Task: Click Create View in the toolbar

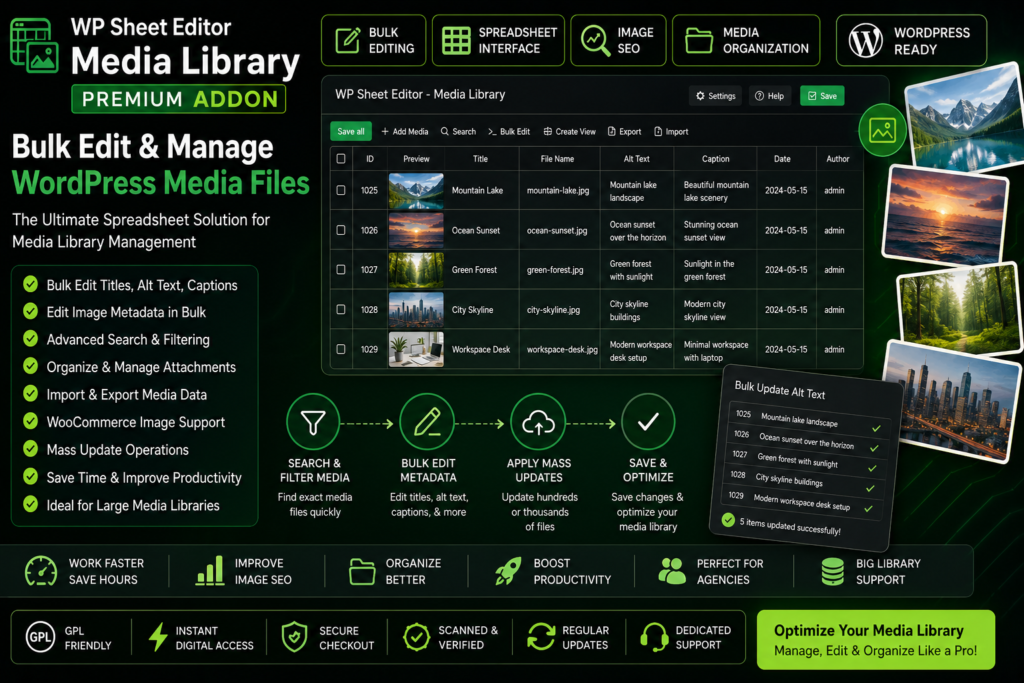Action: (569, 131)
